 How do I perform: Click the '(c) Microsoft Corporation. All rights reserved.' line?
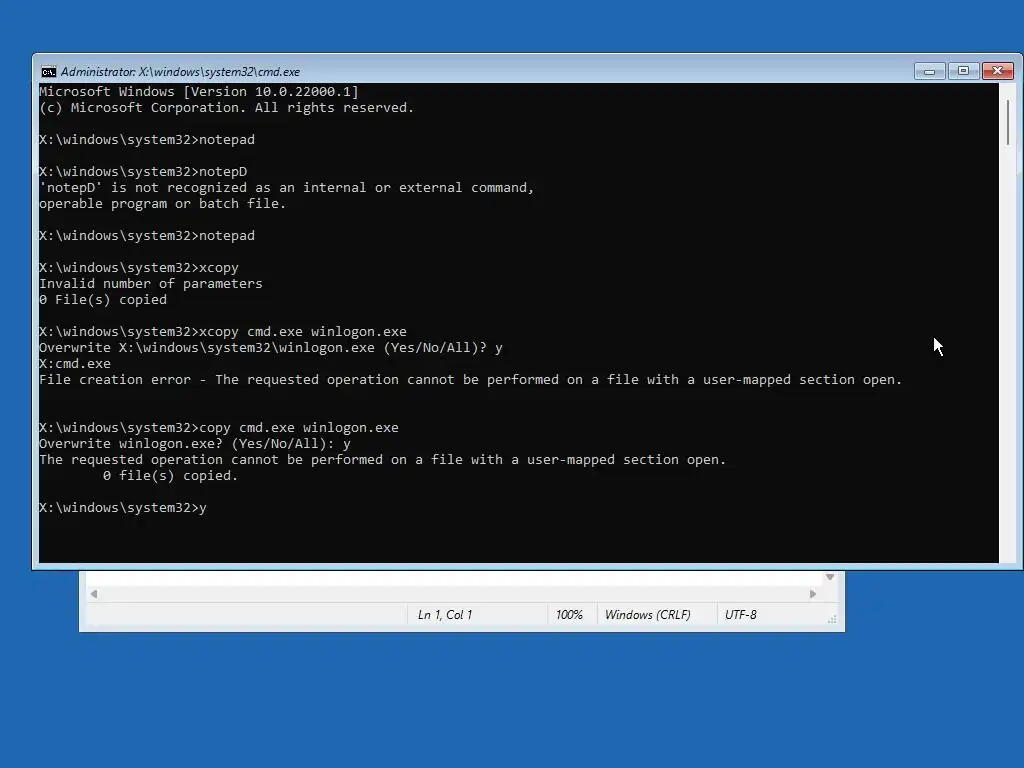click(227, 108)
